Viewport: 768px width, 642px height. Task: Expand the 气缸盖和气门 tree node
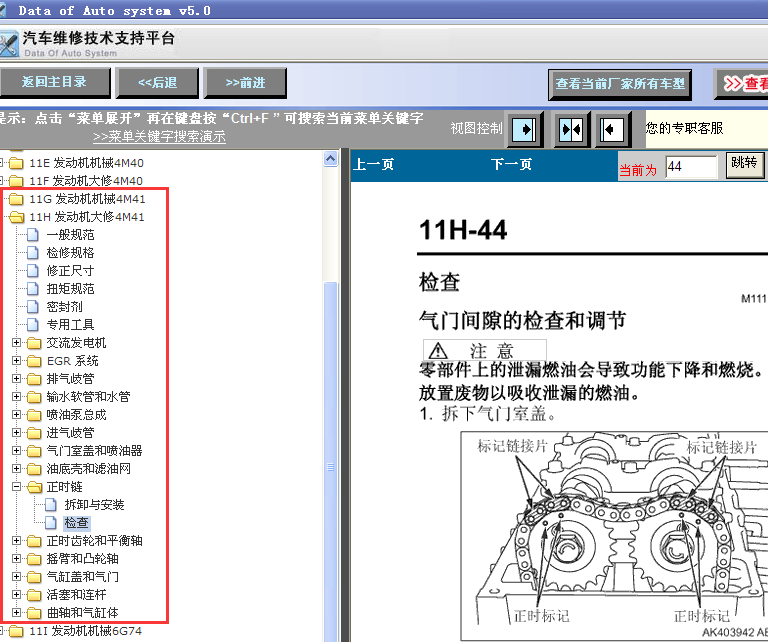16,577
